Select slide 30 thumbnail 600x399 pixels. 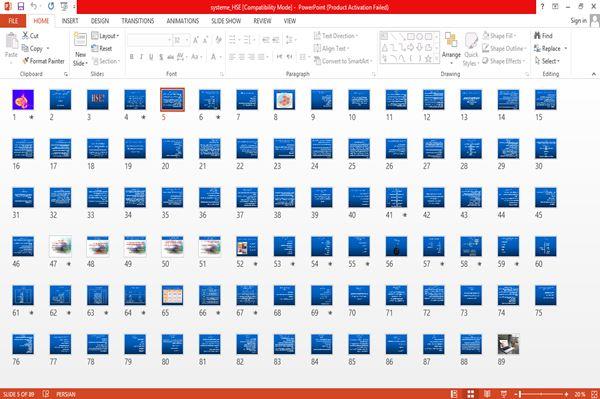coord(546,148)
